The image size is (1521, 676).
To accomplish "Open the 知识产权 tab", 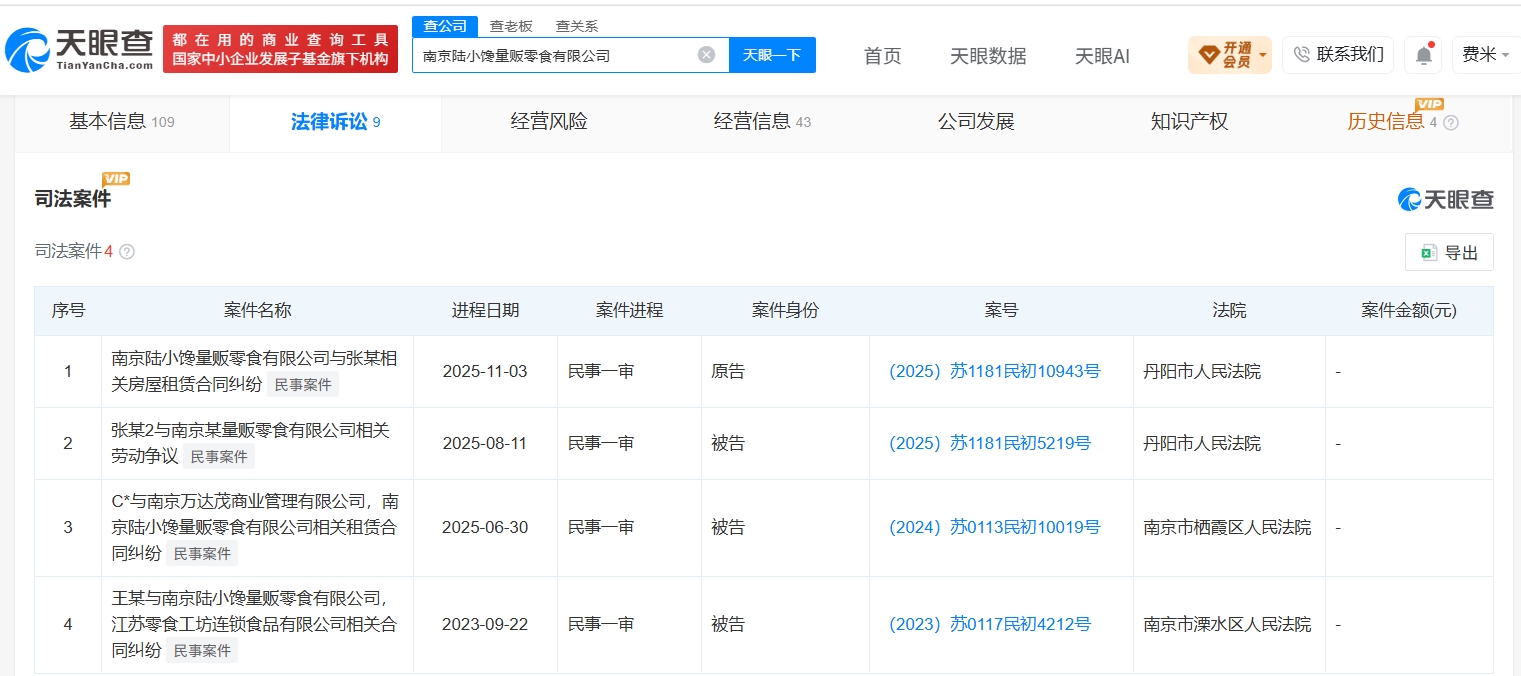I will 1189,122.
